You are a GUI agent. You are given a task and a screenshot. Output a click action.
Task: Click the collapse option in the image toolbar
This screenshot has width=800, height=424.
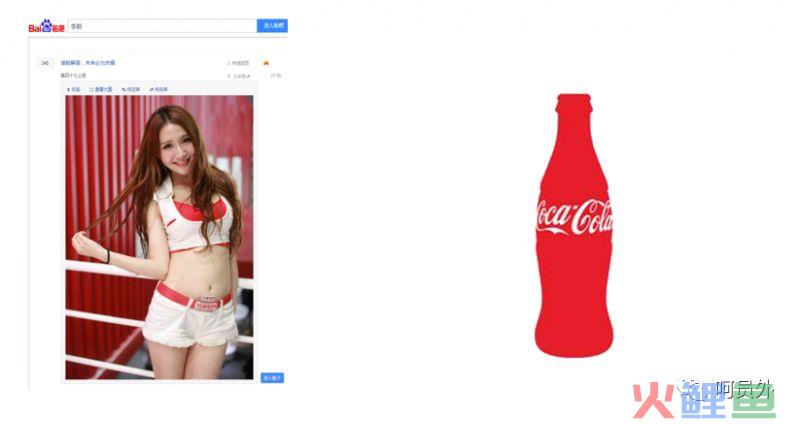click(74, 89)
